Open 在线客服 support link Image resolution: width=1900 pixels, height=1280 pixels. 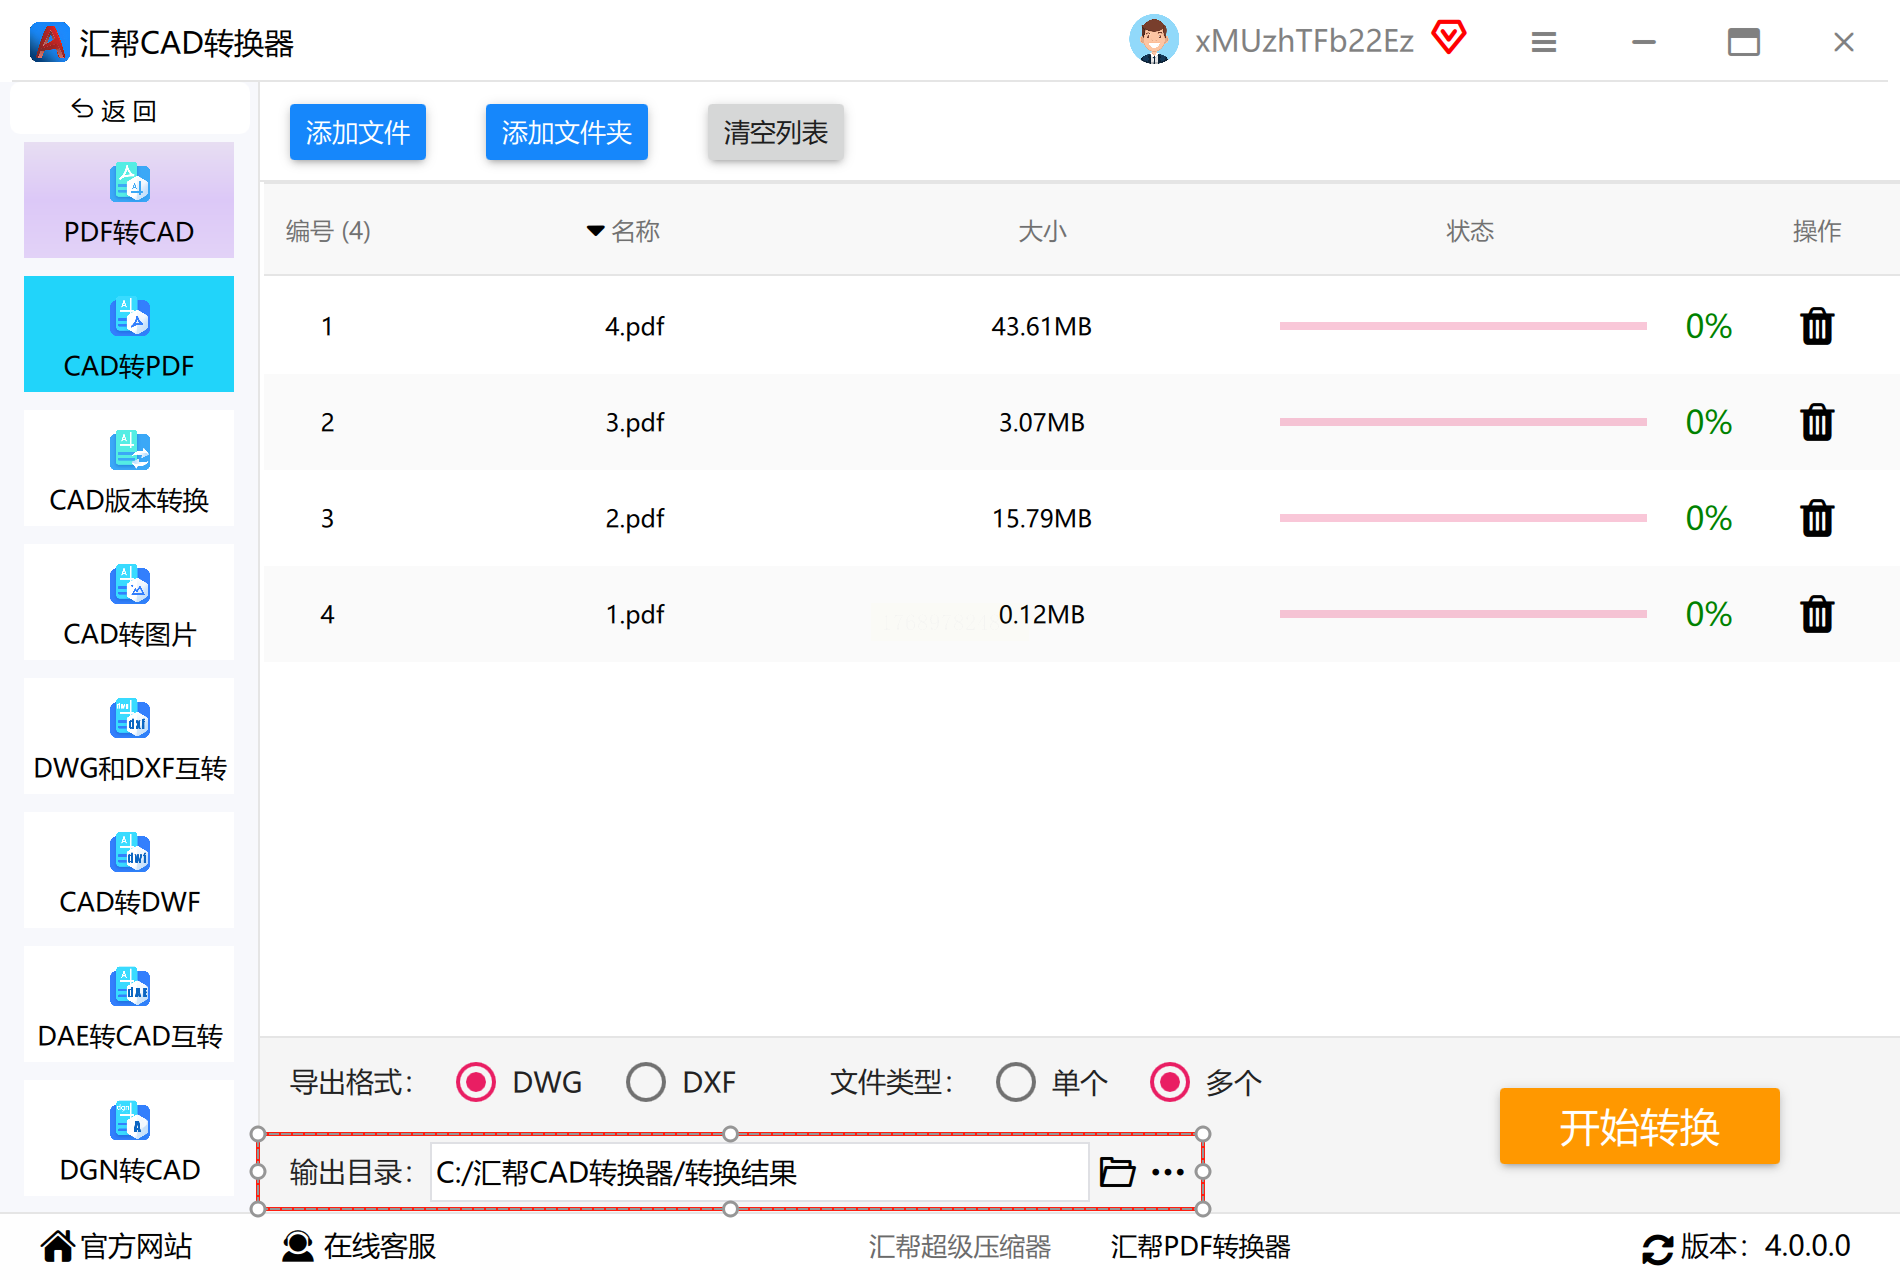359,1246
